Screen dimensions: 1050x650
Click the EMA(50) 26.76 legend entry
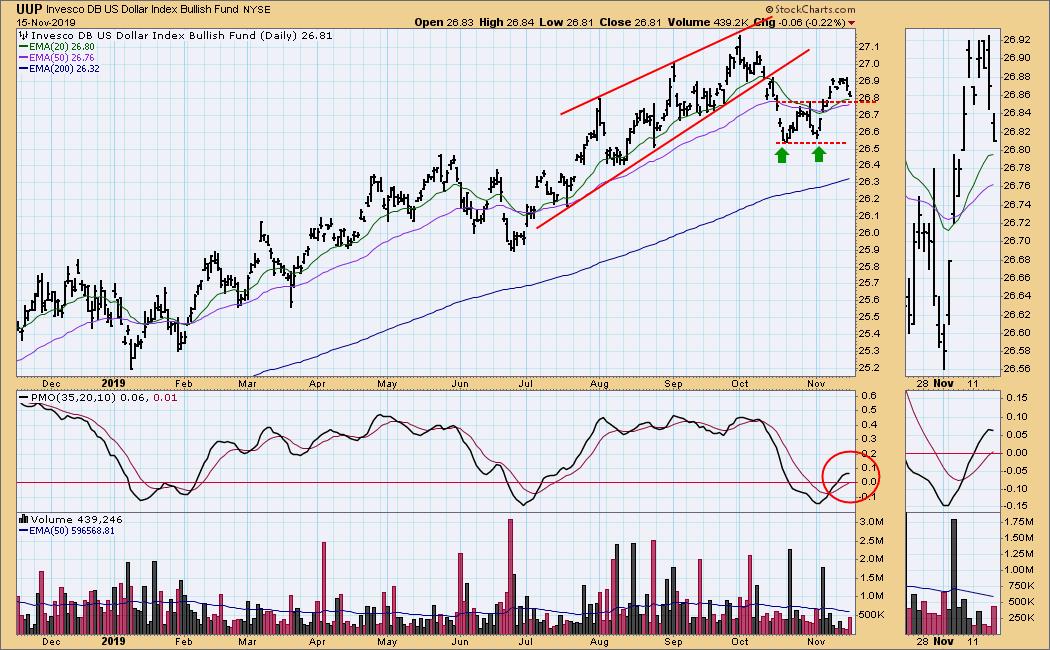pos(62,58)
